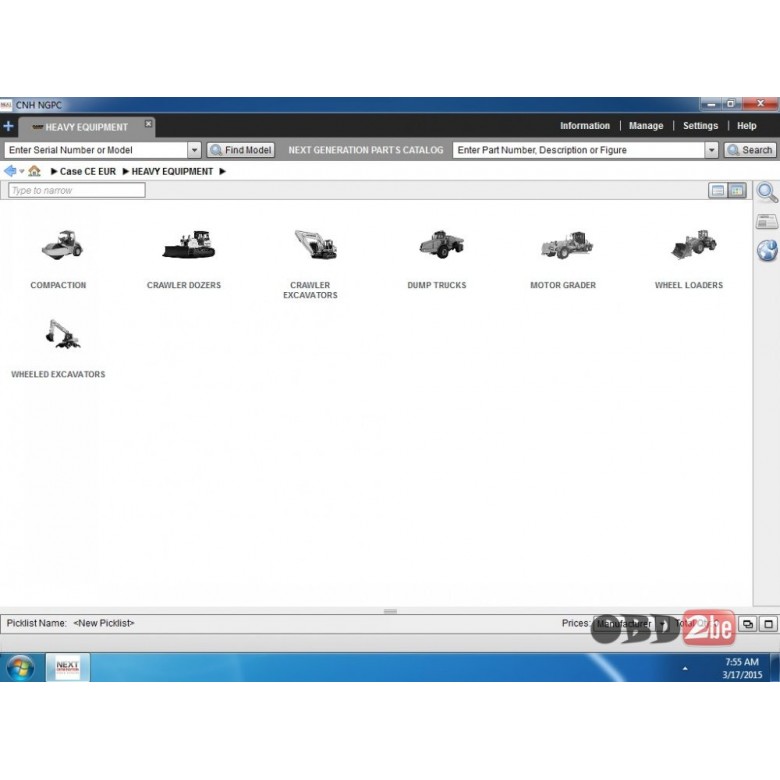Open the Prices Manufacturer dropdown
Image resolution: width=780 pixels, height=780 pixels.
[x=630, y=623]
